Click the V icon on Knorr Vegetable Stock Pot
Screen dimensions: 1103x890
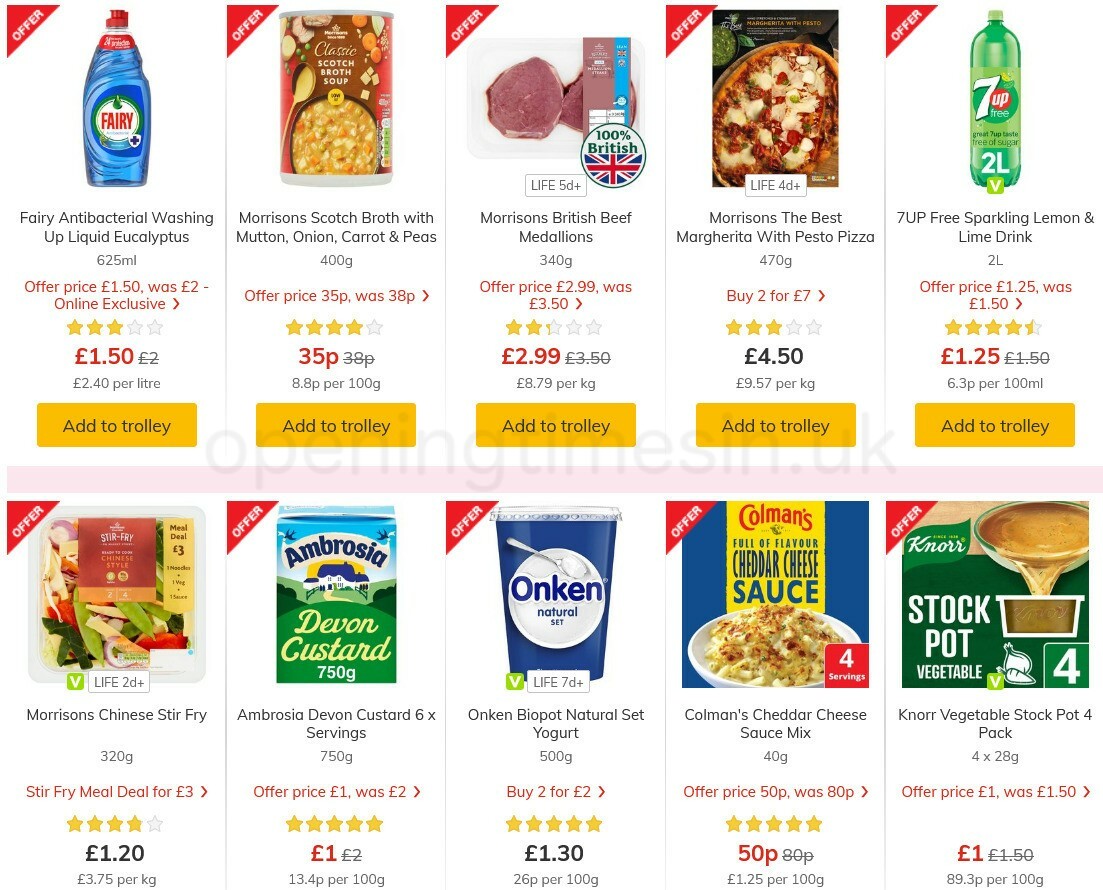click(x=994, y=681)
